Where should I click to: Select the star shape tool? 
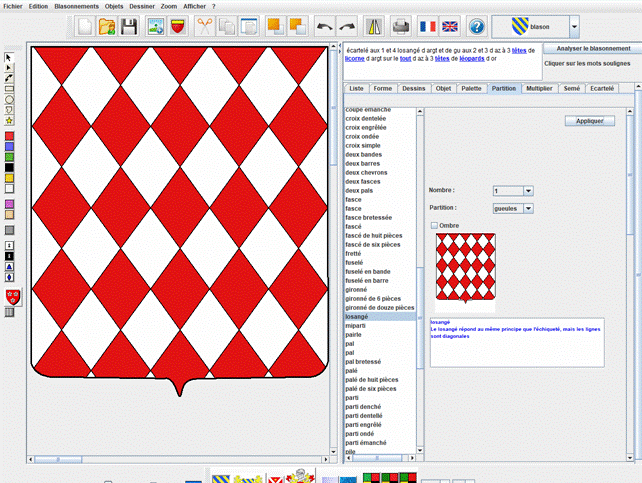[9, 121]
